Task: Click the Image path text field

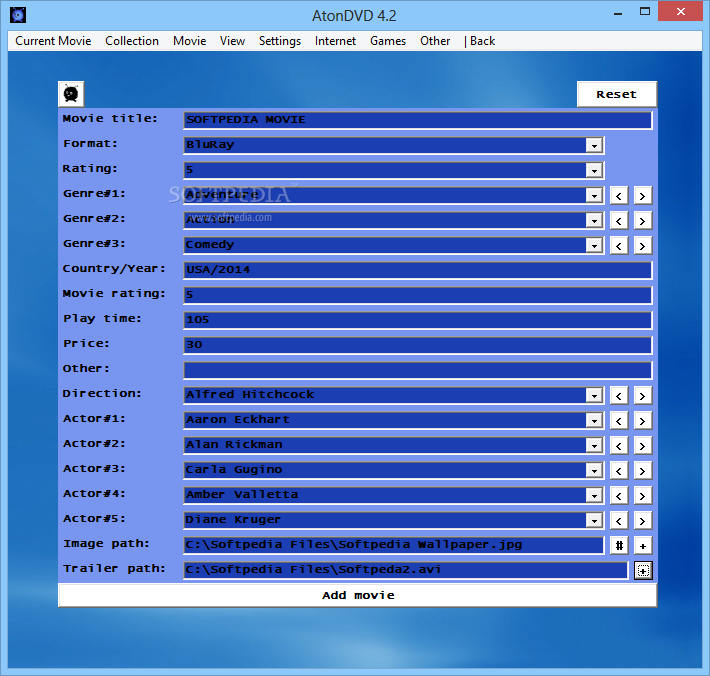Action: 394,545
